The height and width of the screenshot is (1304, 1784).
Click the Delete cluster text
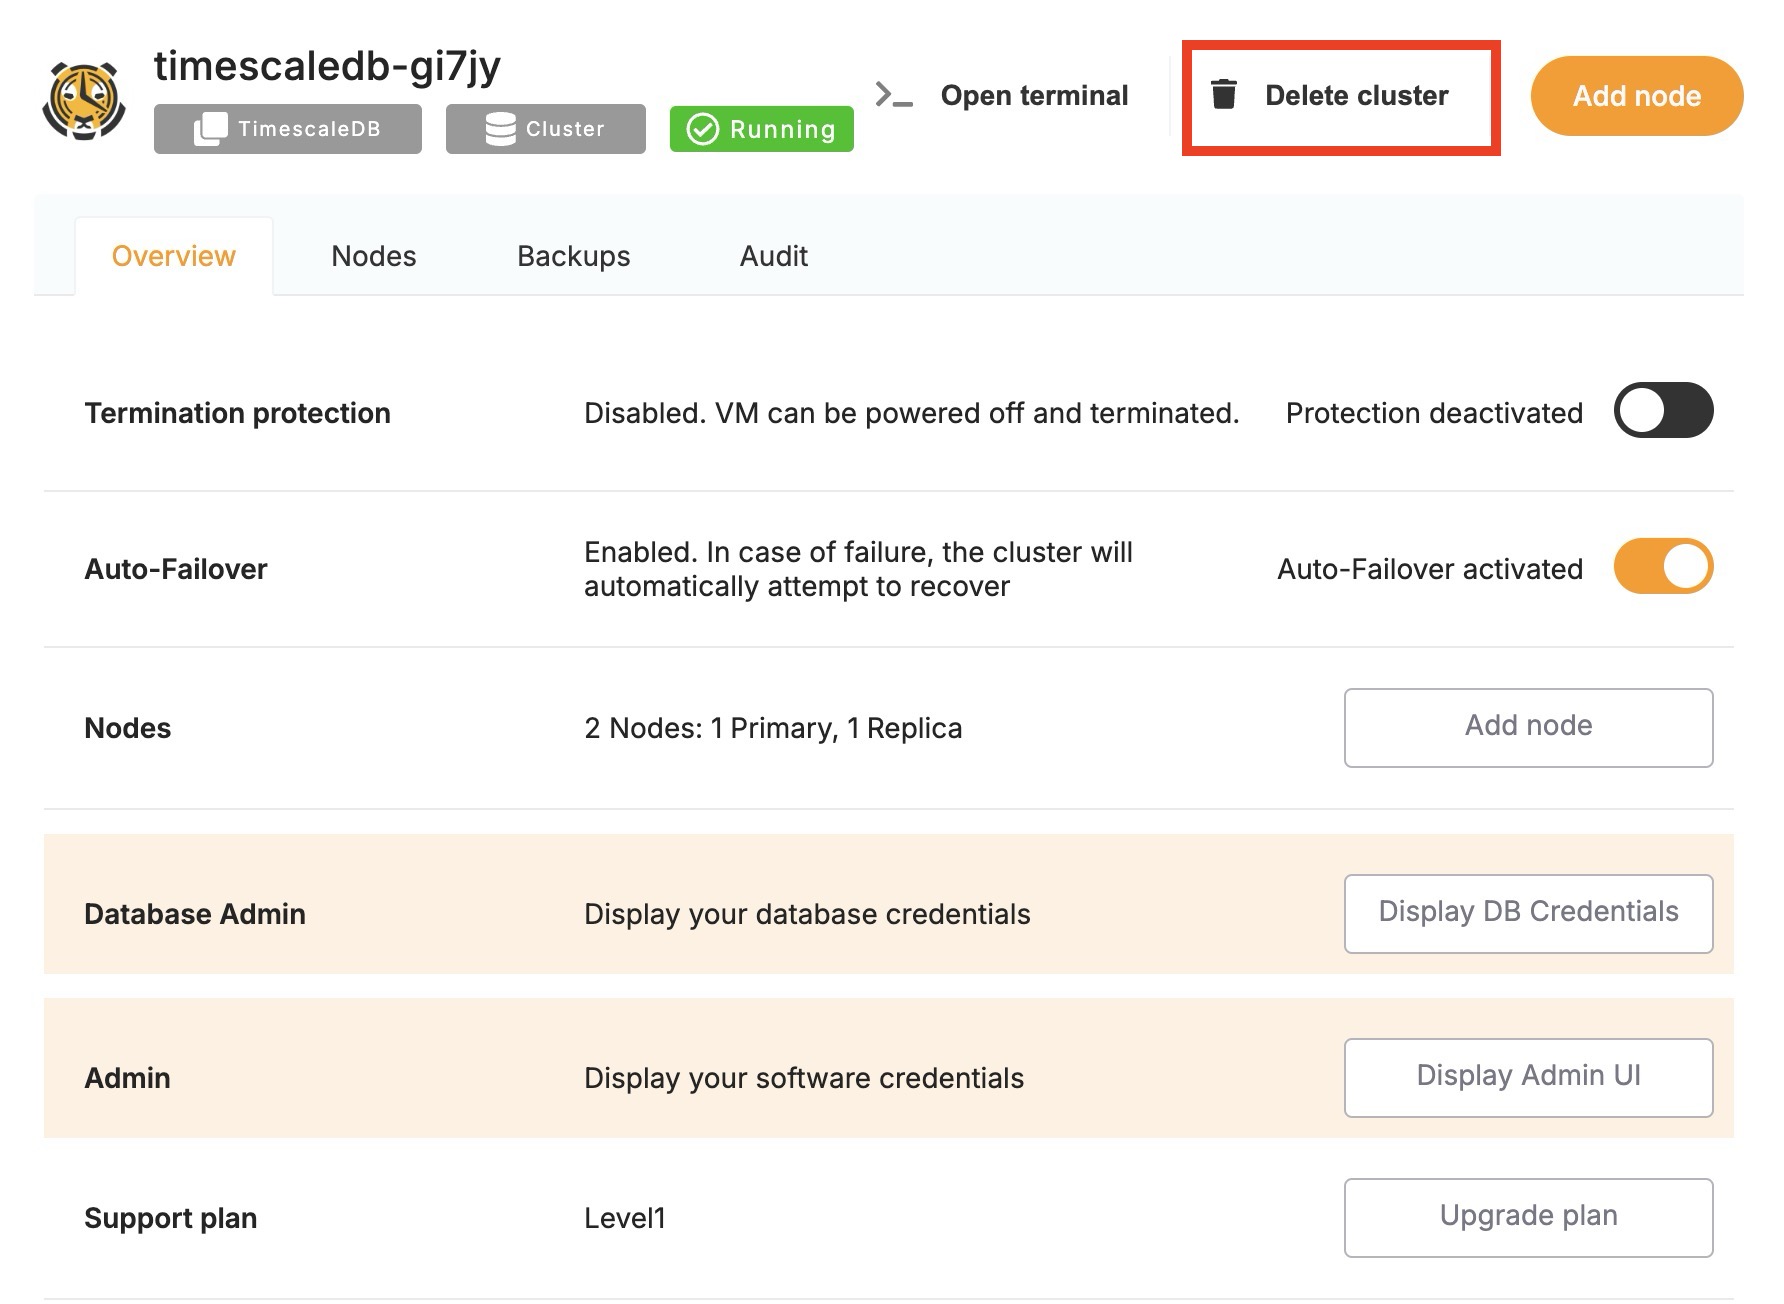tap(1356, 95)
